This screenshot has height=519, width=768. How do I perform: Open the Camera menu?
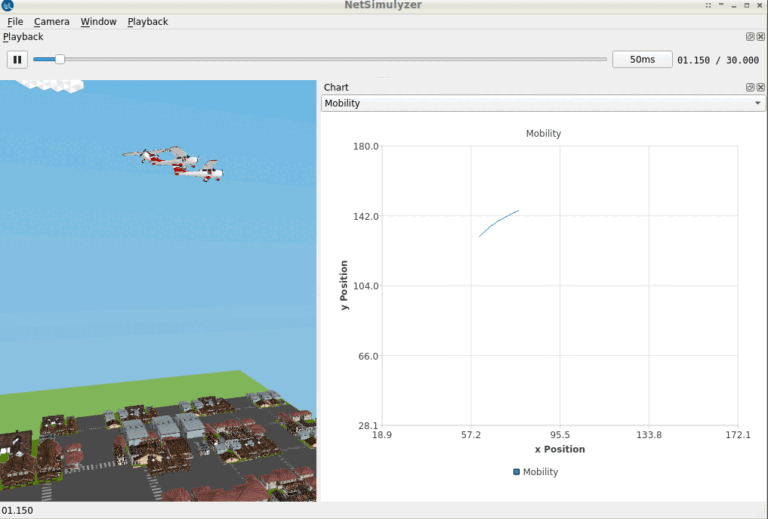pyautogui.click(x=52, y=21)
